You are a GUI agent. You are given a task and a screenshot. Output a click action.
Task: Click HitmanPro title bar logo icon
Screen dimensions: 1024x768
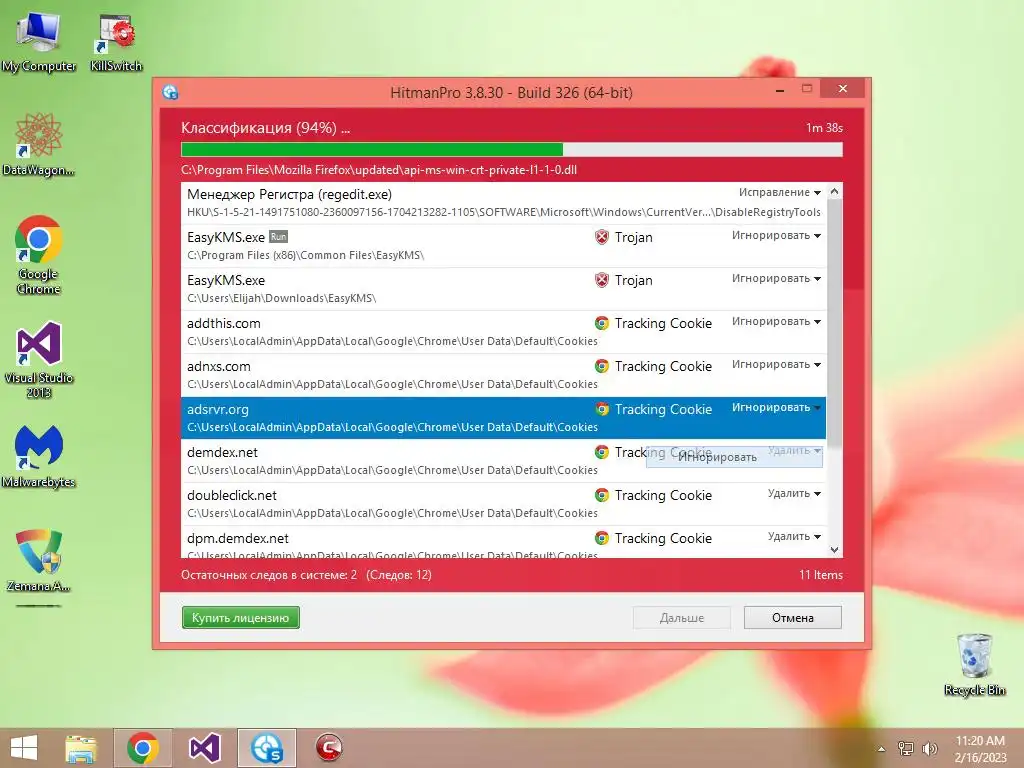170,92
